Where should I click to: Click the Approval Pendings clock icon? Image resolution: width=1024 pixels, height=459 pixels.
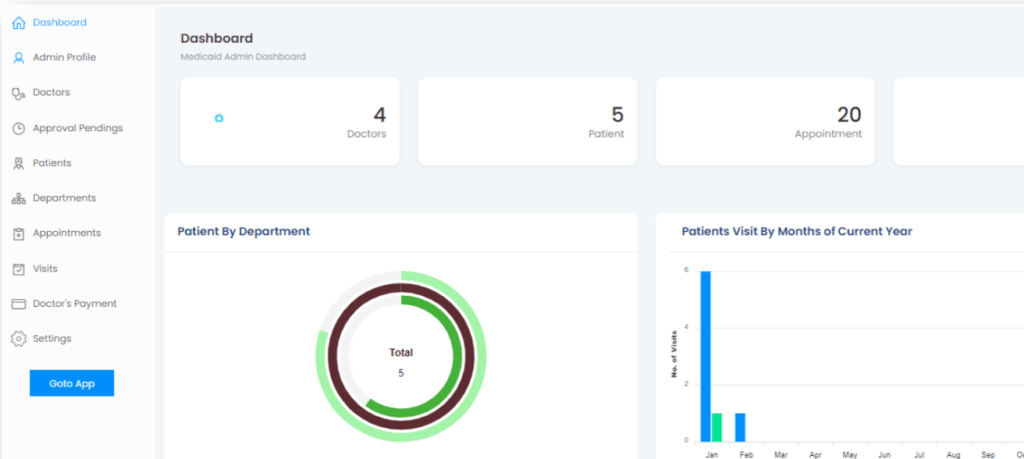coord(18,128)
